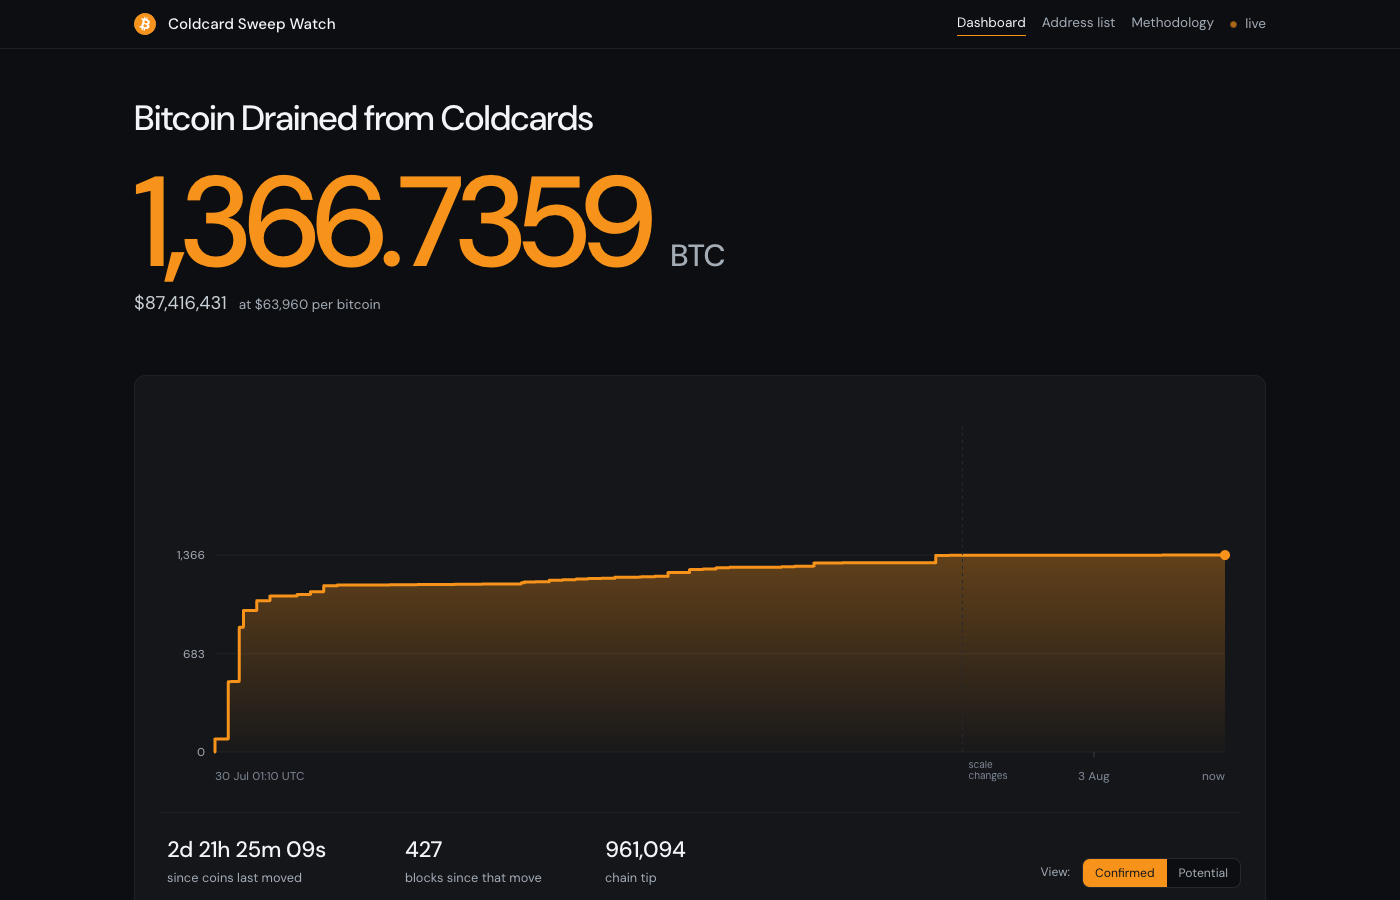Image resolution: width=1400 pixels, height=900 pixels.
Task: Click the '2d 21h 25m 09s' timer value
Action: click(x=247, y=849)
